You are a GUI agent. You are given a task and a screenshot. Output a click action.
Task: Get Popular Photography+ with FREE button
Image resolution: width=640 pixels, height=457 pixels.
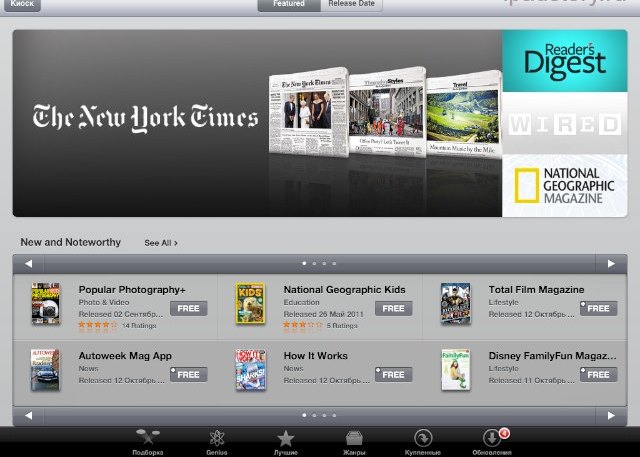(189, 308)
